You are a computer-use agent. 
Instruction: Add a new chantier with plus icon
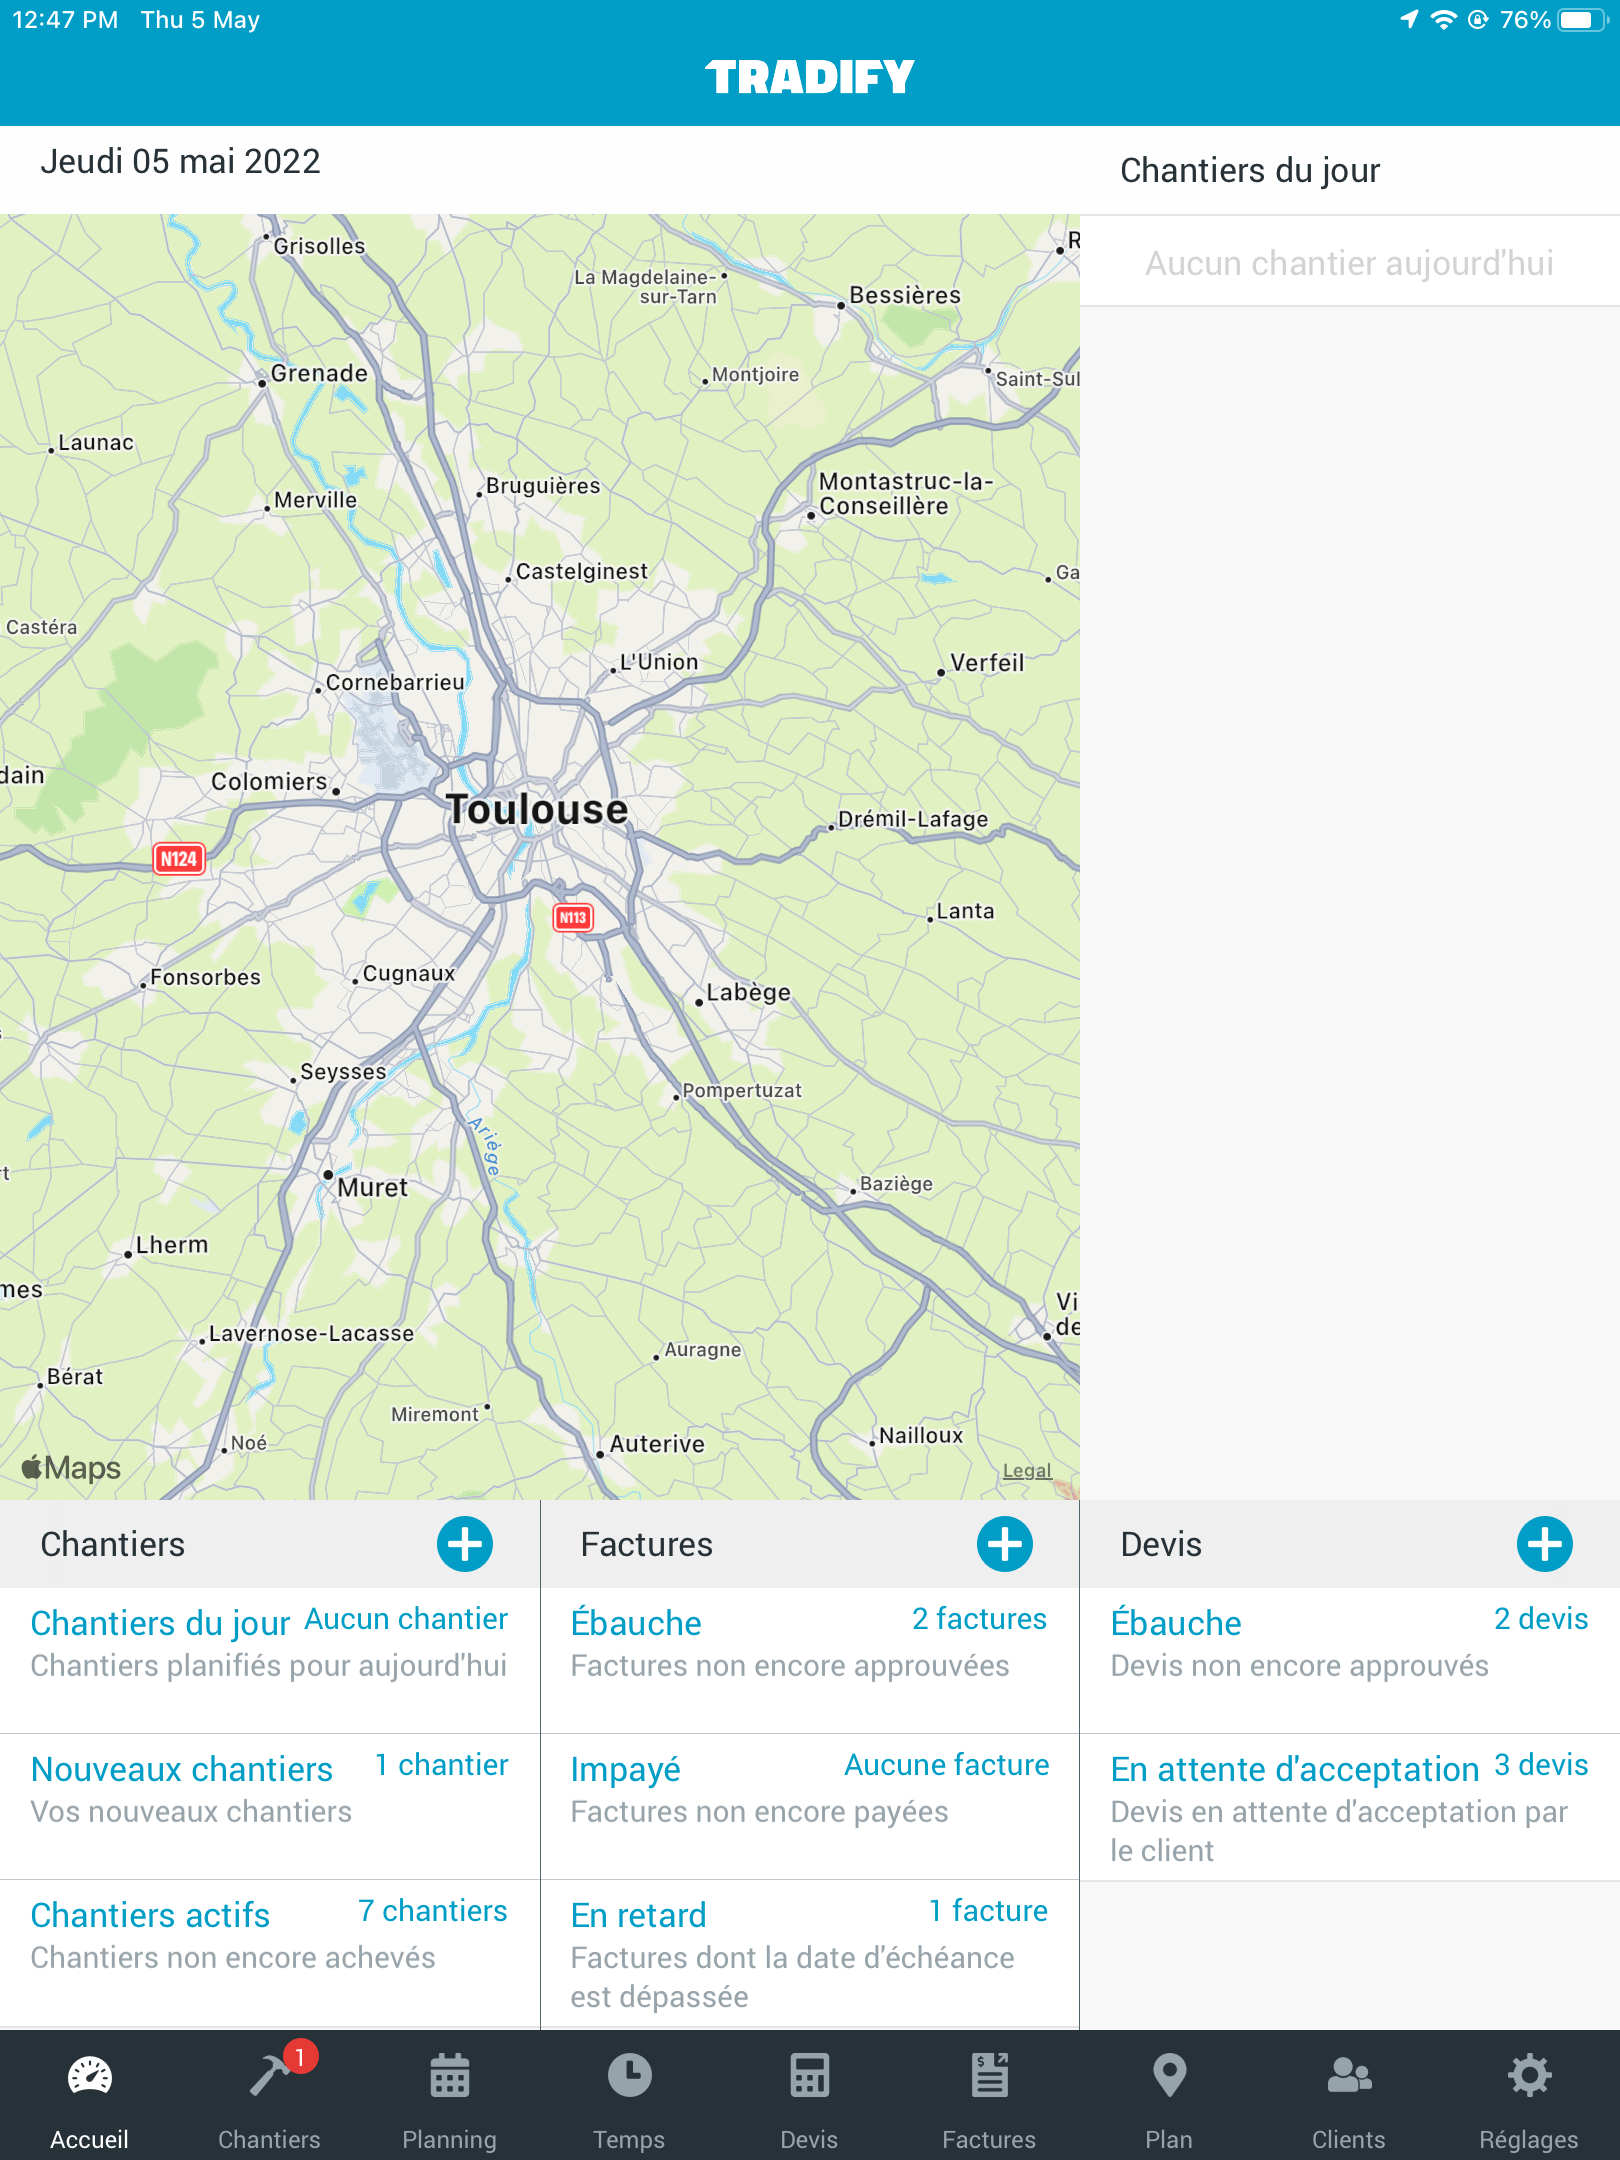465,1544
